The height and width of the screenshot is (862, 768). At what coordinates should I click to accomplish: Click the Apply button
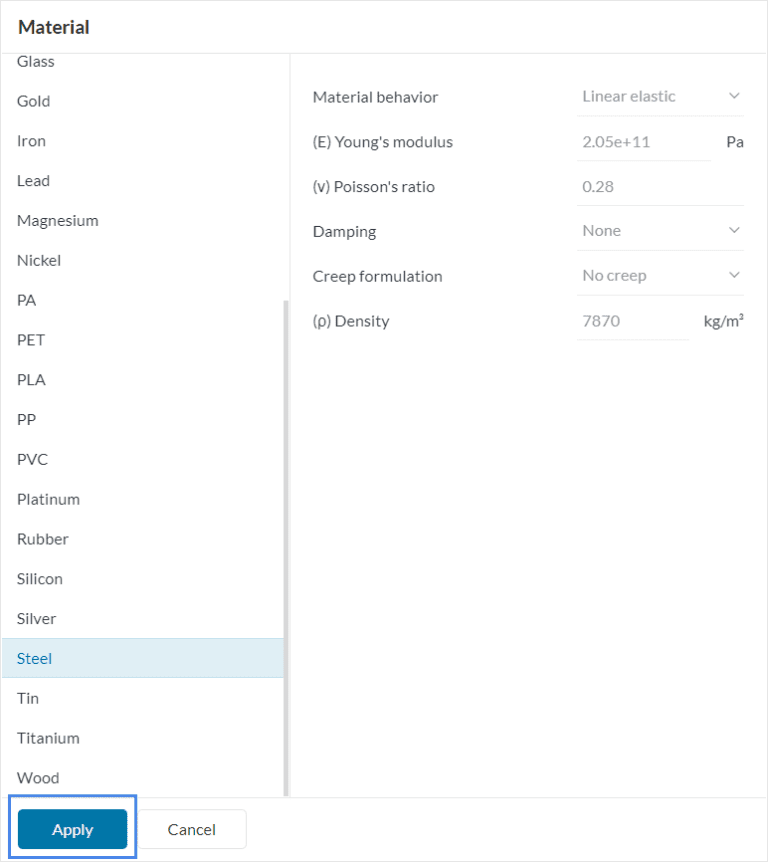tap(72, 829)
